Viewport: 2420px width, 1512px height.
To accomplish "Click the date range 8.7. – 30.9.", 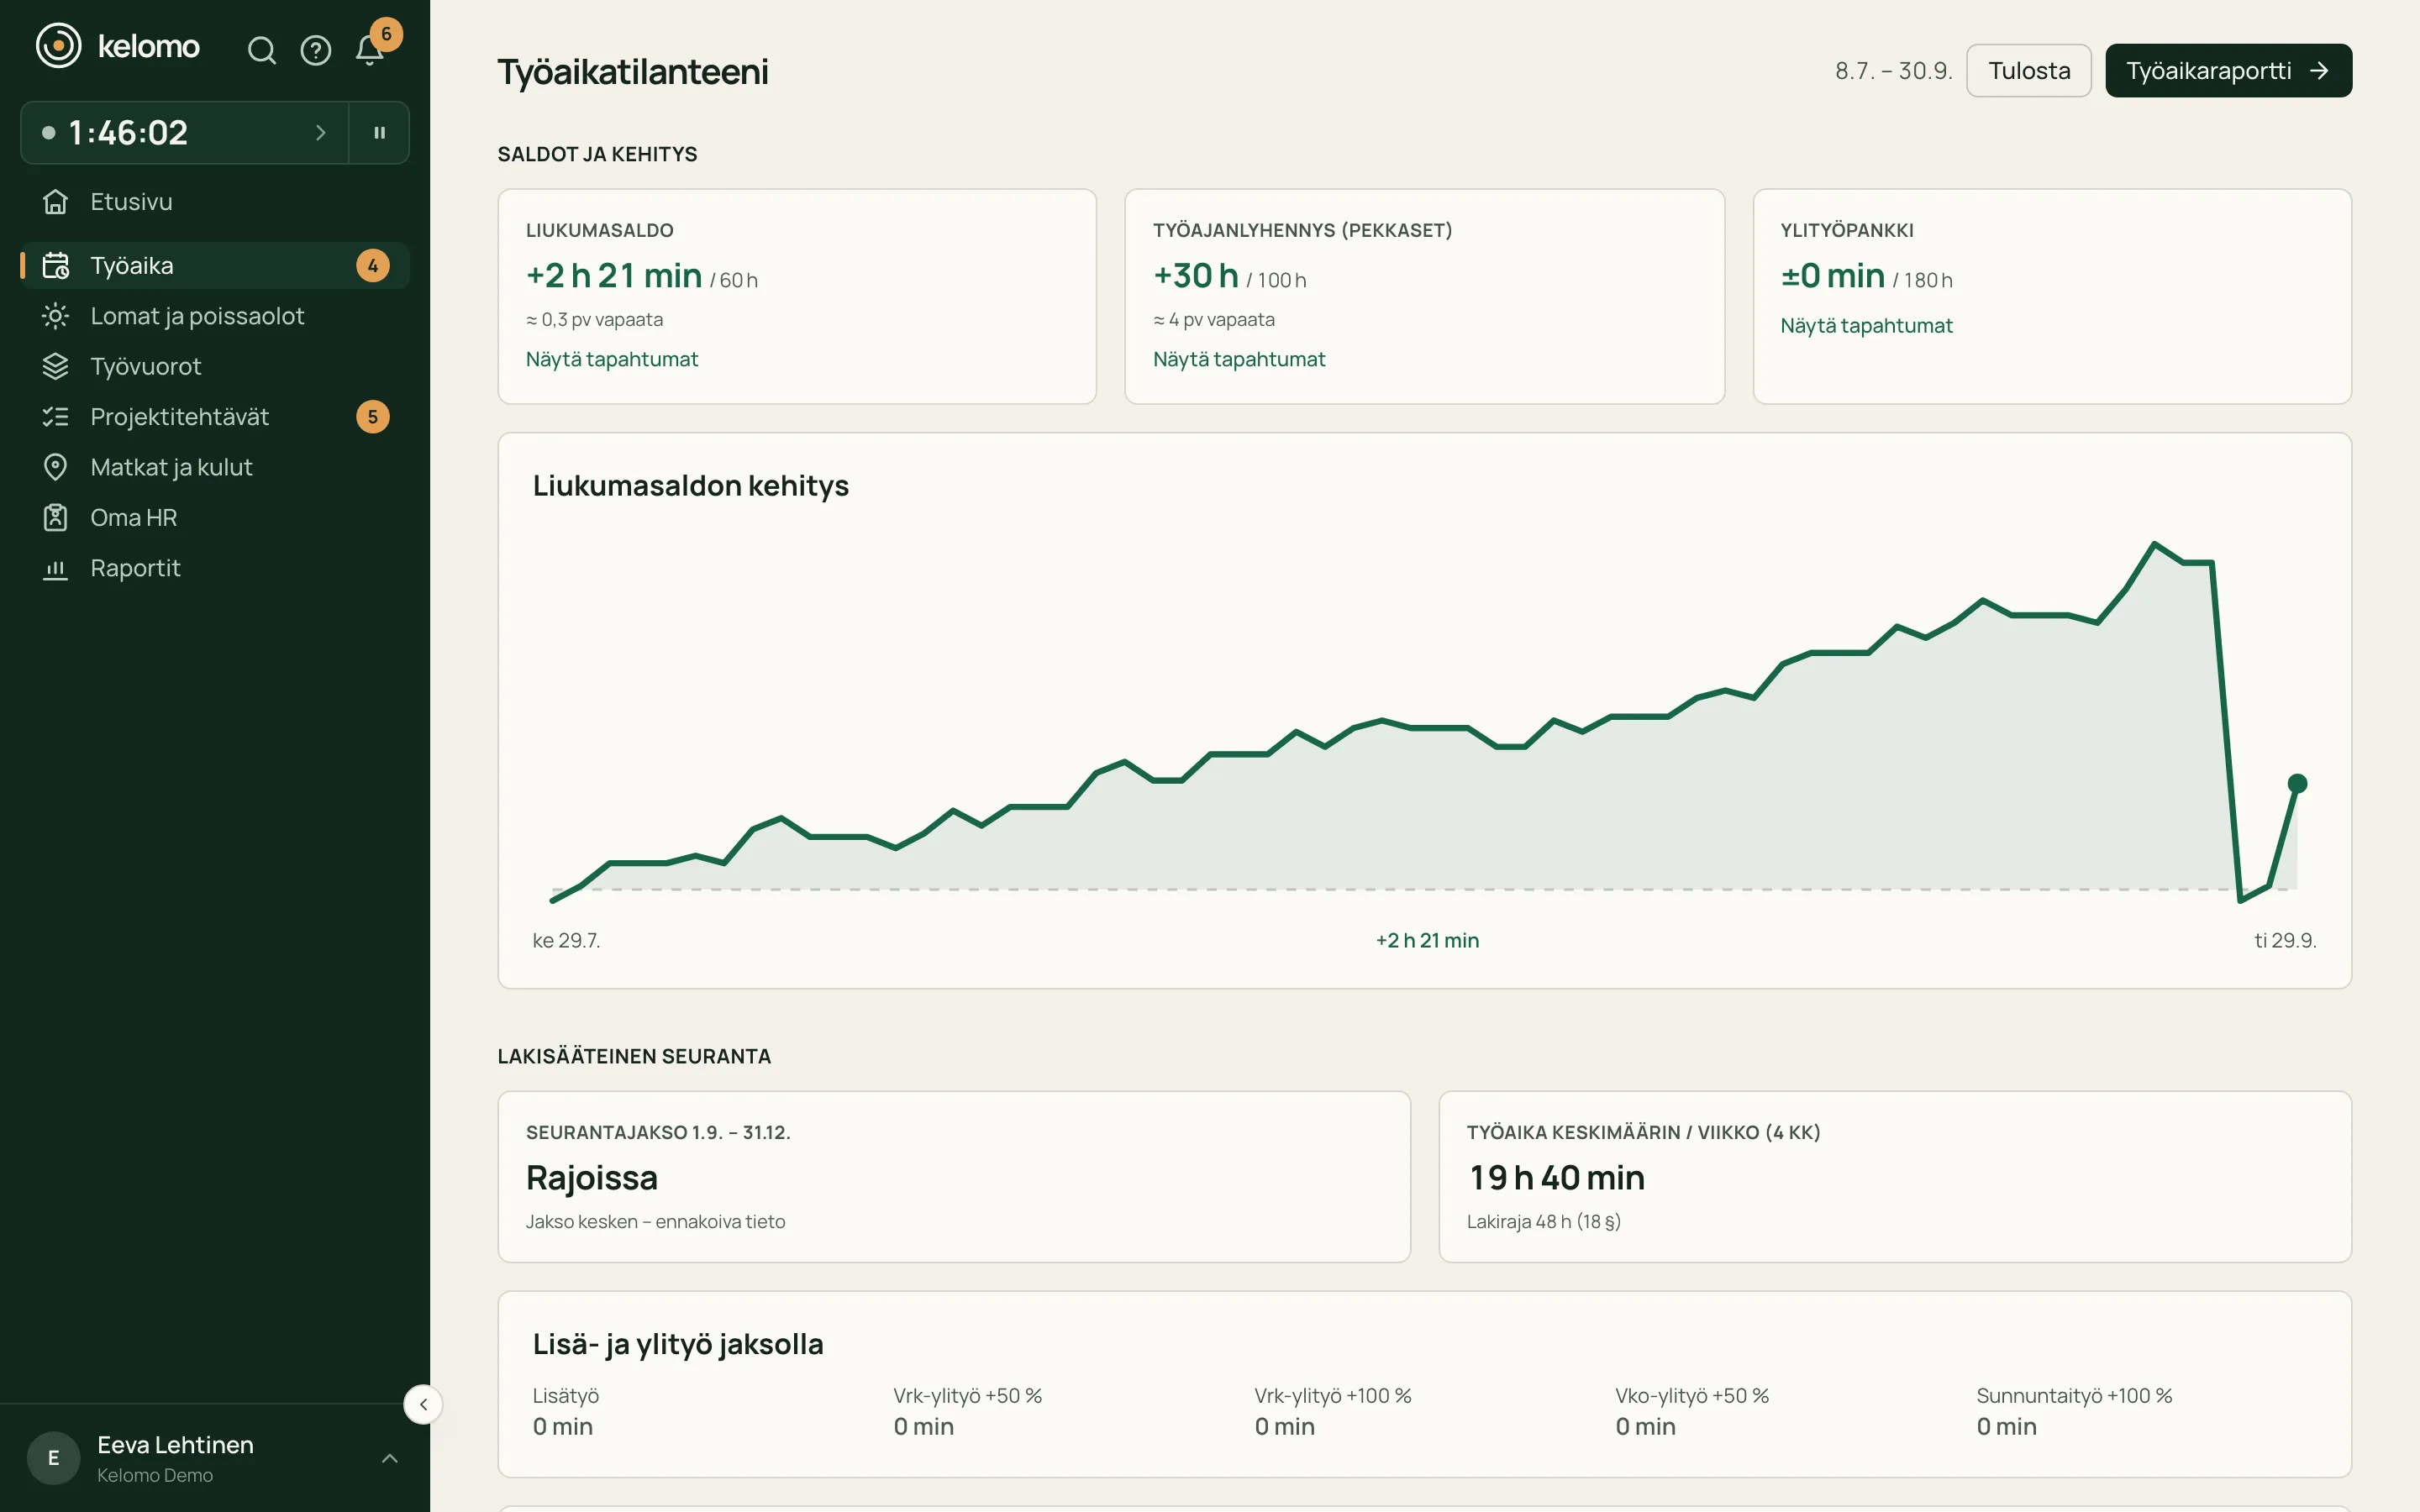I will [1894, 71].
